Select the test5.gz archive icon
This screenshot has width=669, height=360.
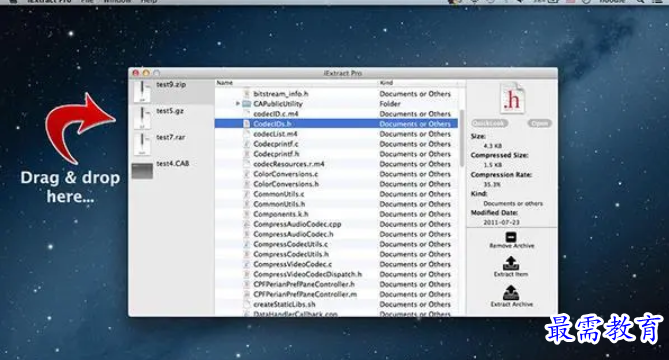(x=142, y=118)
